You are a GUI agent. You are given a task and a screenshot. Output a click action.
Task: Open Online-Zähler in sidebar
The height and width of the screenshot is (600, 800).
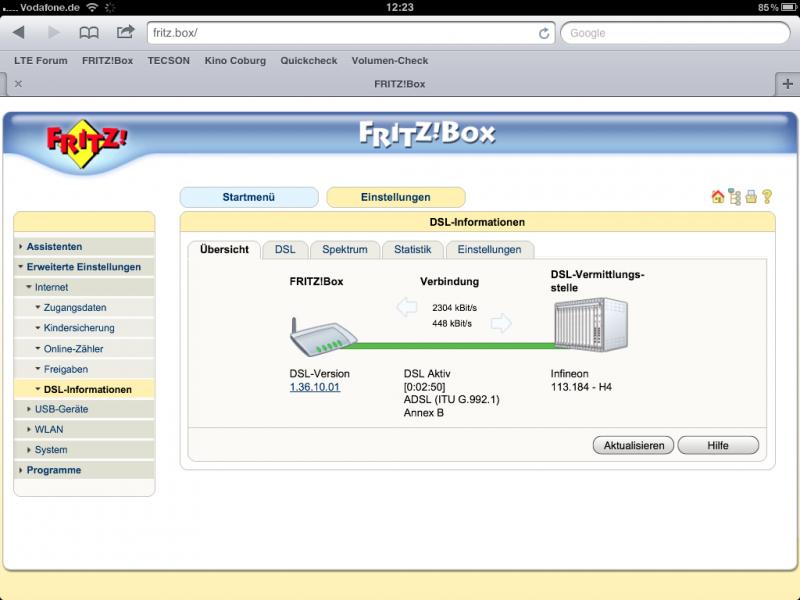(x=85, y=348)
